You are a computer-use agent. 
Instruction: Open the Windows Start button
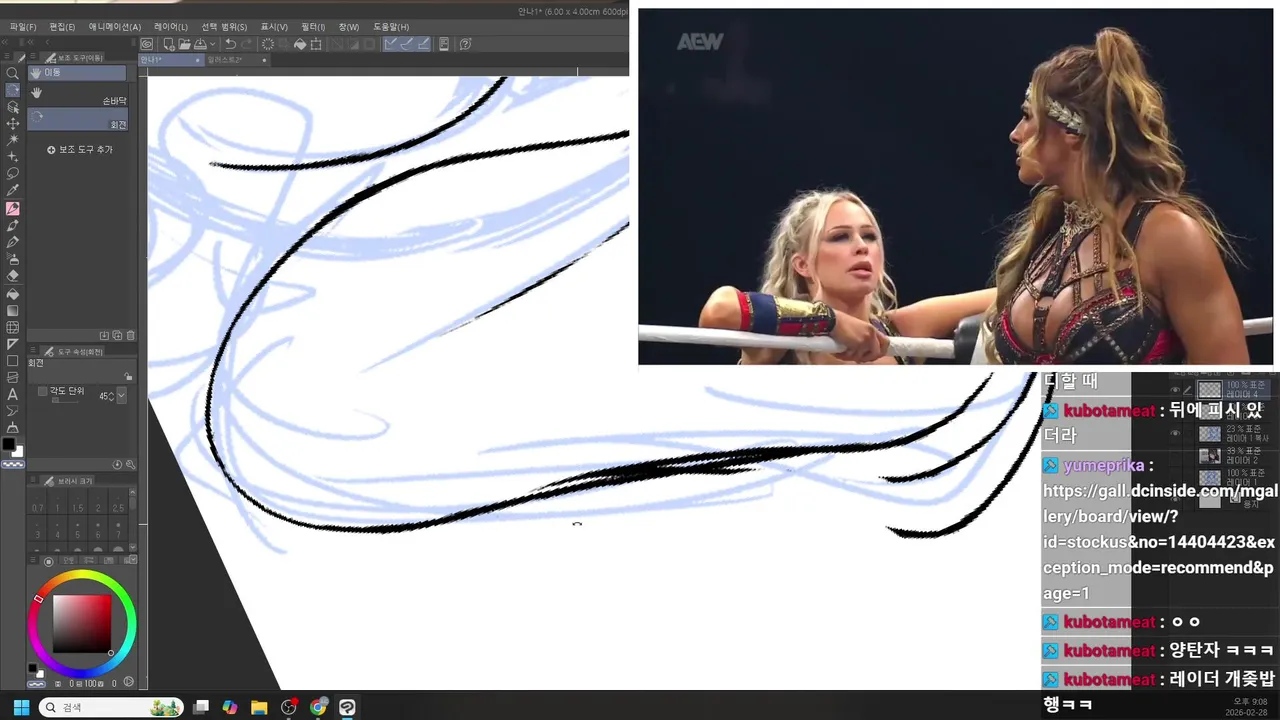coord(20,707)
